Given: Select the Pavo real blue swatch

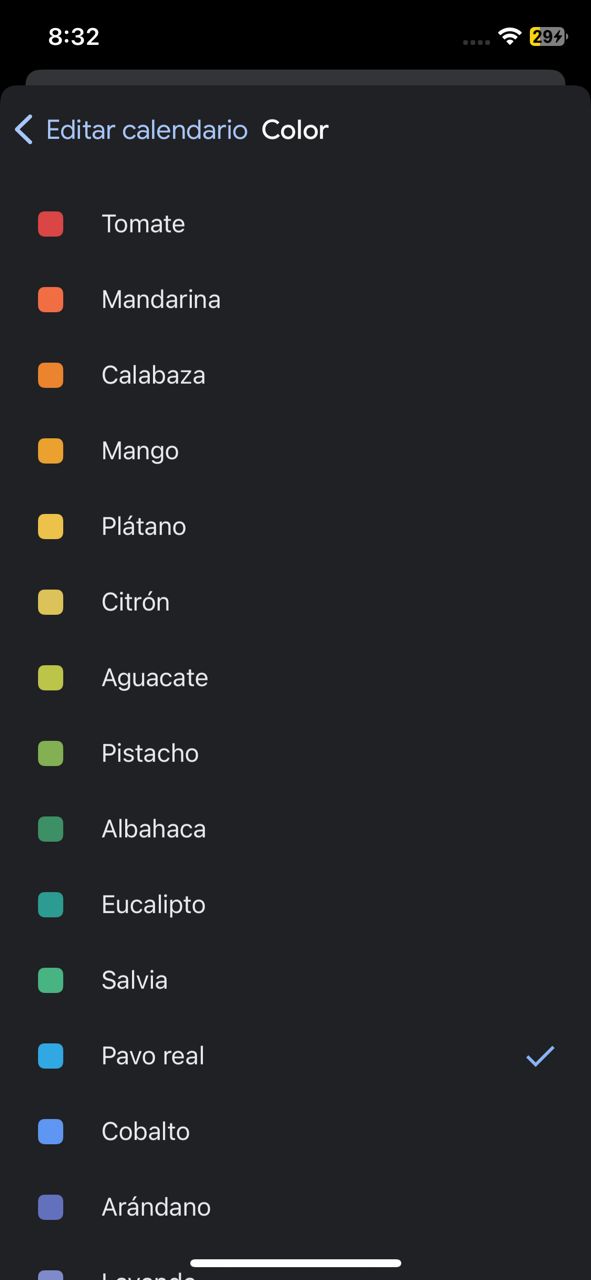Looking at the screenshot, I should [x=51, y=1056].
